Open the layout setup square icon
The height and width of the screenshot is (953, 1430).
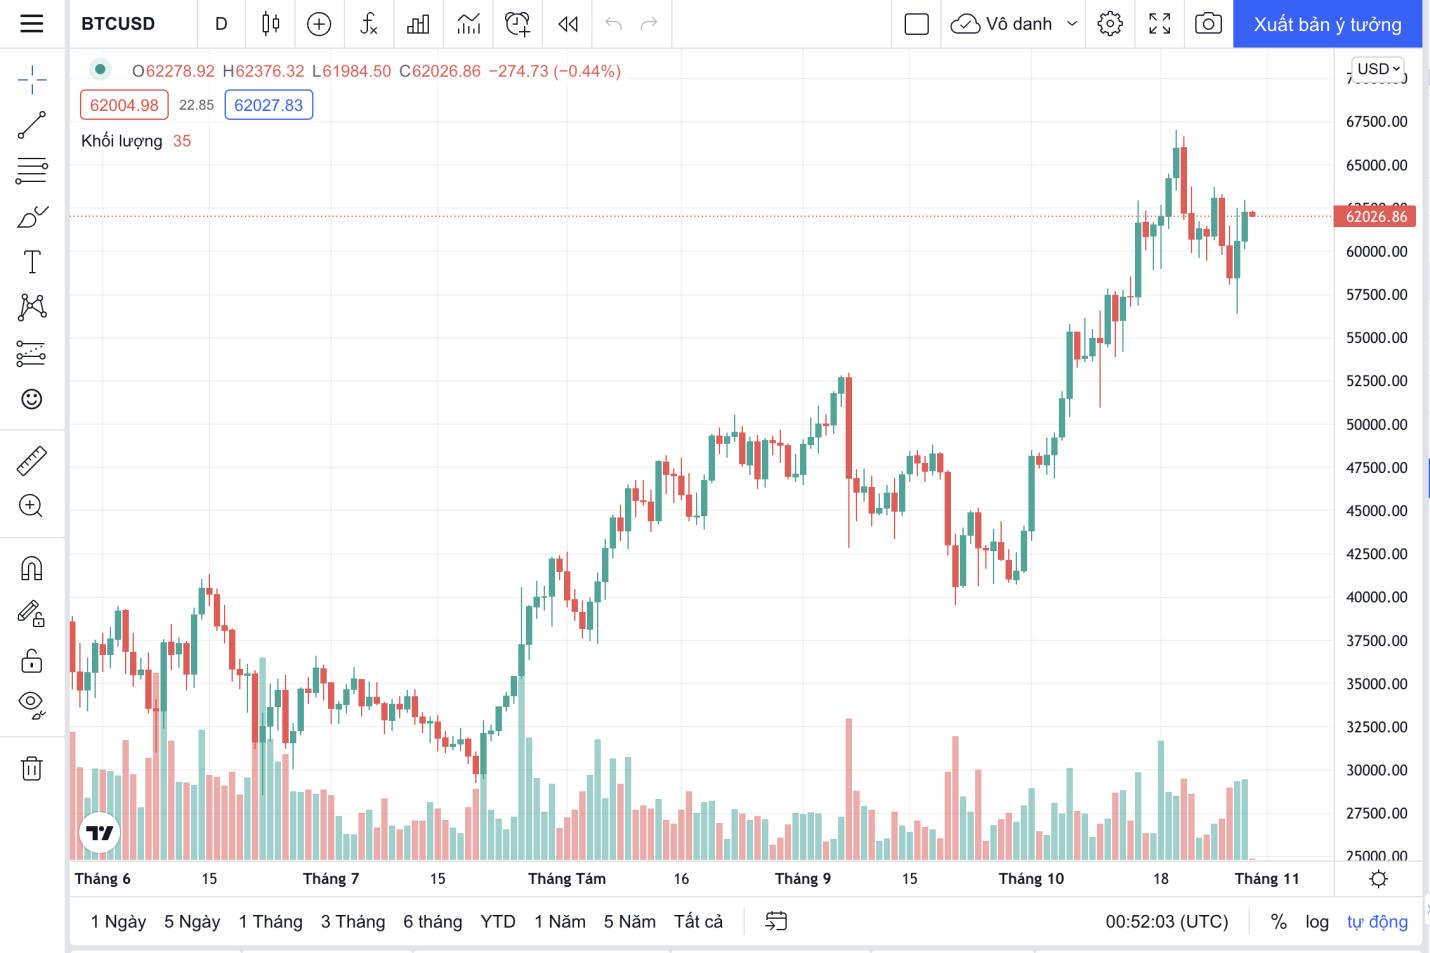pos(916,24)
